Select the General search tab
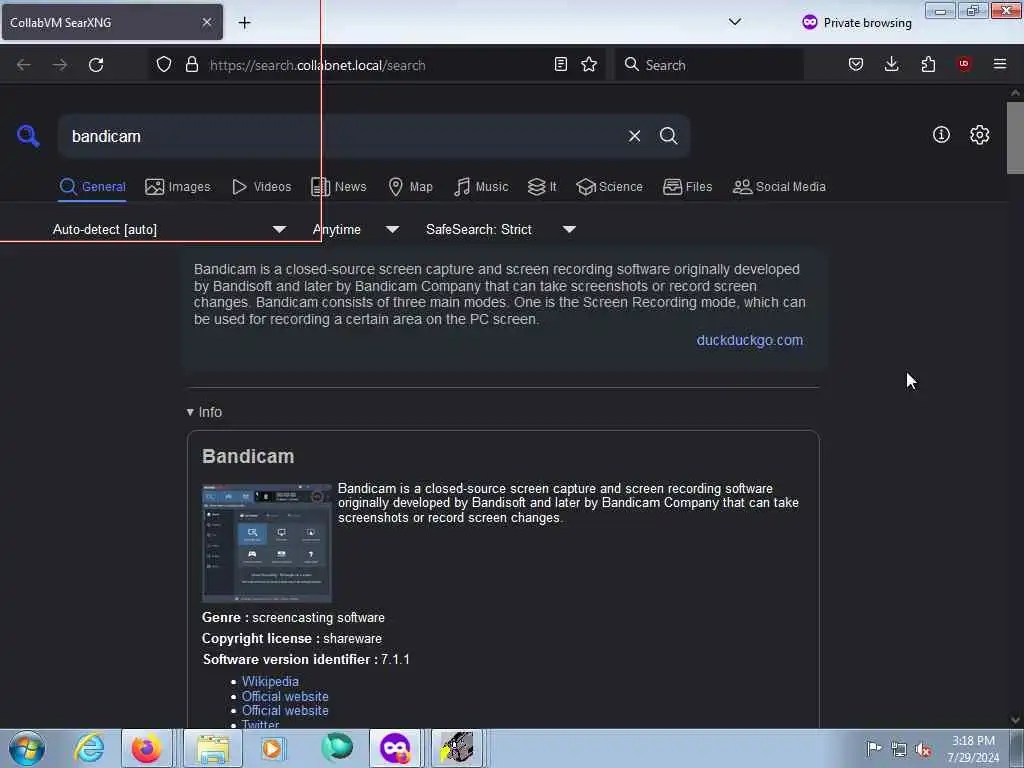The height and width of the screenshot is (768, 1024). coord(92,187)
